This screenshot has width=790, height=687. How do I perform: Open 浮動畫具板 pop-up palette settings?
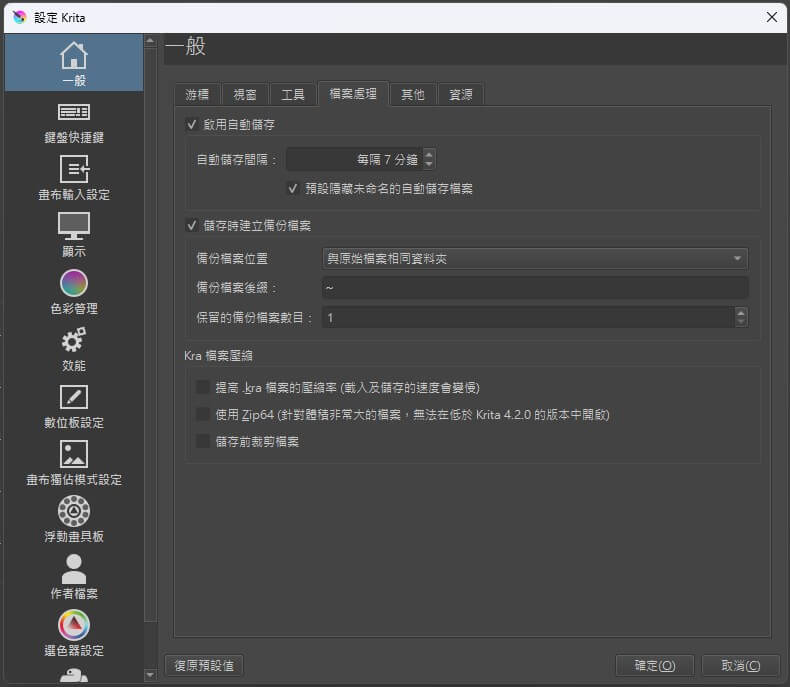tap(74, 520)
